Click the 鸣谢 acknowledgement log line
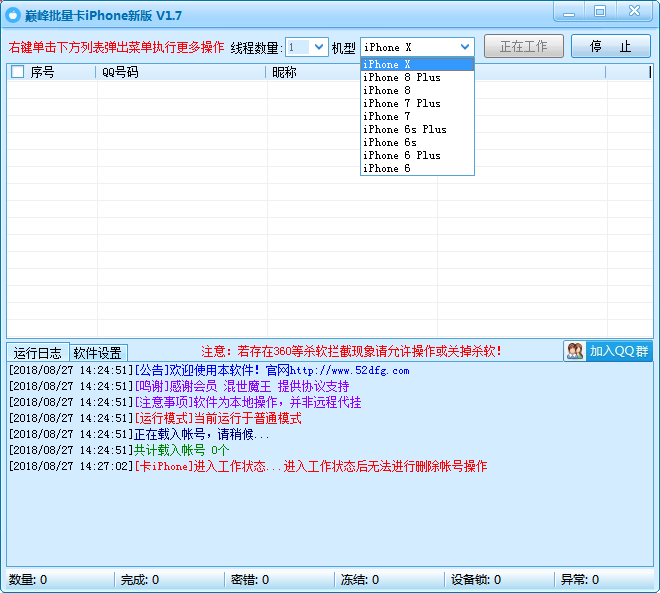This screenshot has height=593, width=660. coord(179,386)
